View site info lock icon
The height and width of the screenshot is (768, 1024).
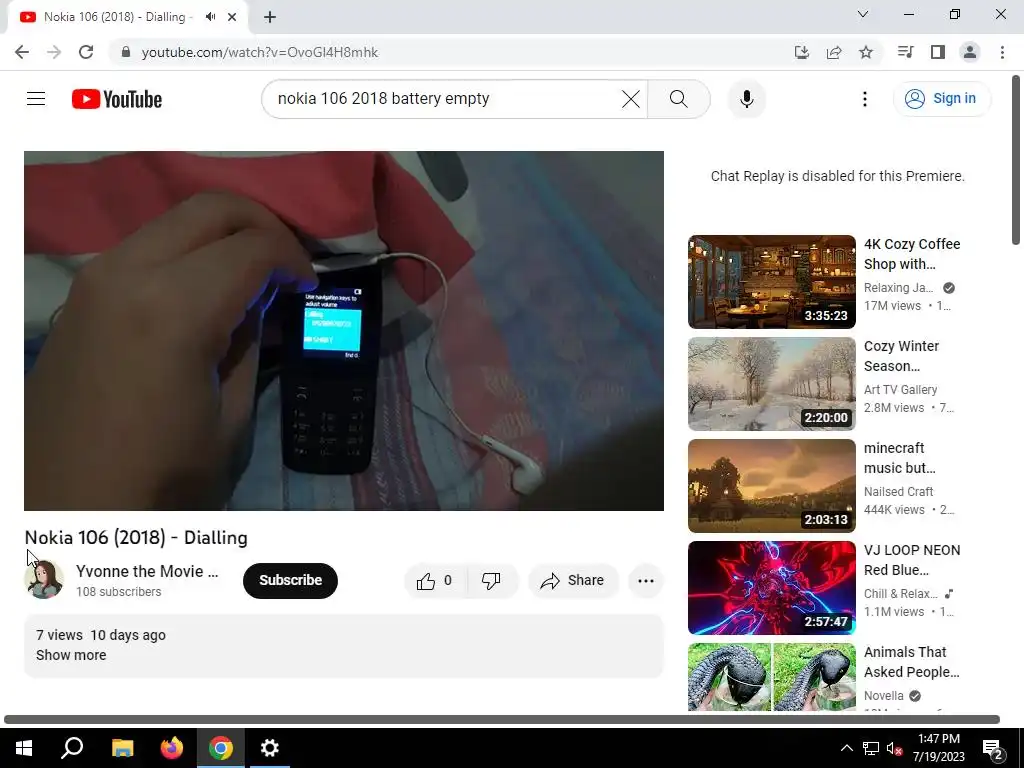coord(126,52)
